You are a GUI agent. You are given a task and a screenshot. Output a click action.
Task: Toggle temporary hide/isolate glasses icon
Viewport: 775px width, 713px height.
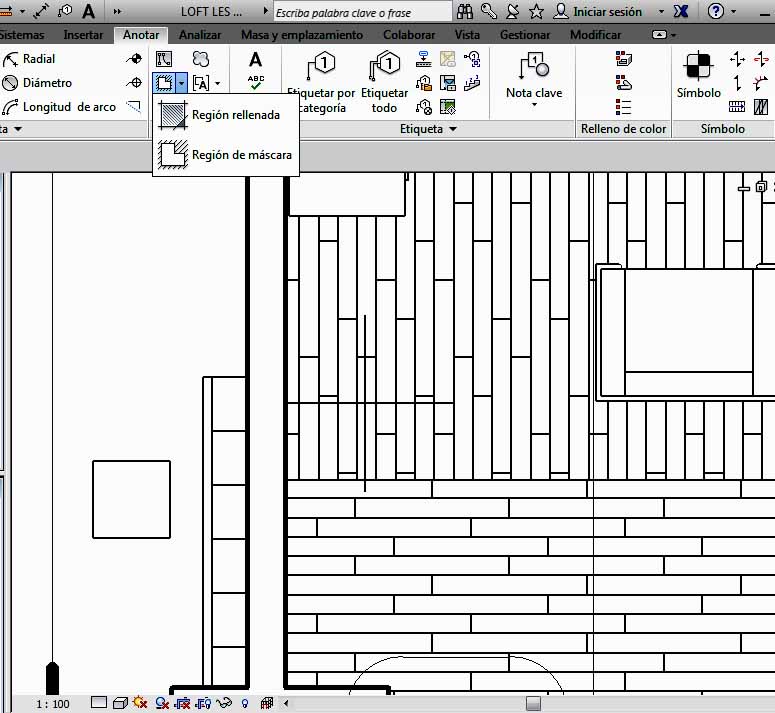224,703
